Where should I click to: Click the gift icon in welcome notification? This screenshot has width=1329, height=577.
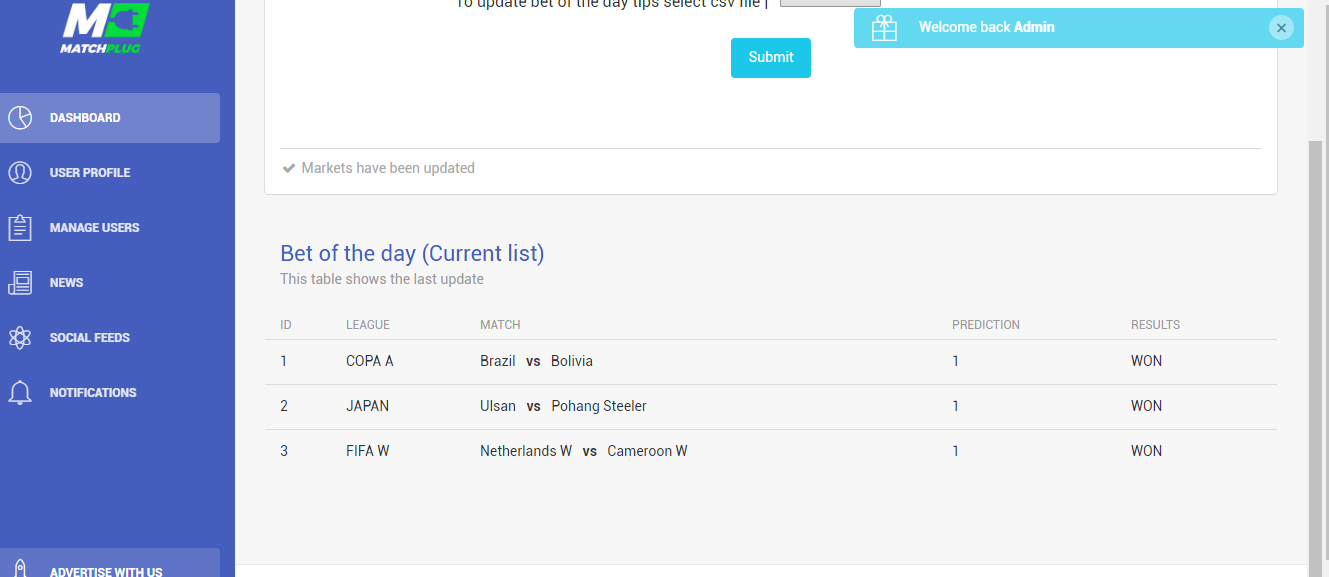[x=884, y=28]
